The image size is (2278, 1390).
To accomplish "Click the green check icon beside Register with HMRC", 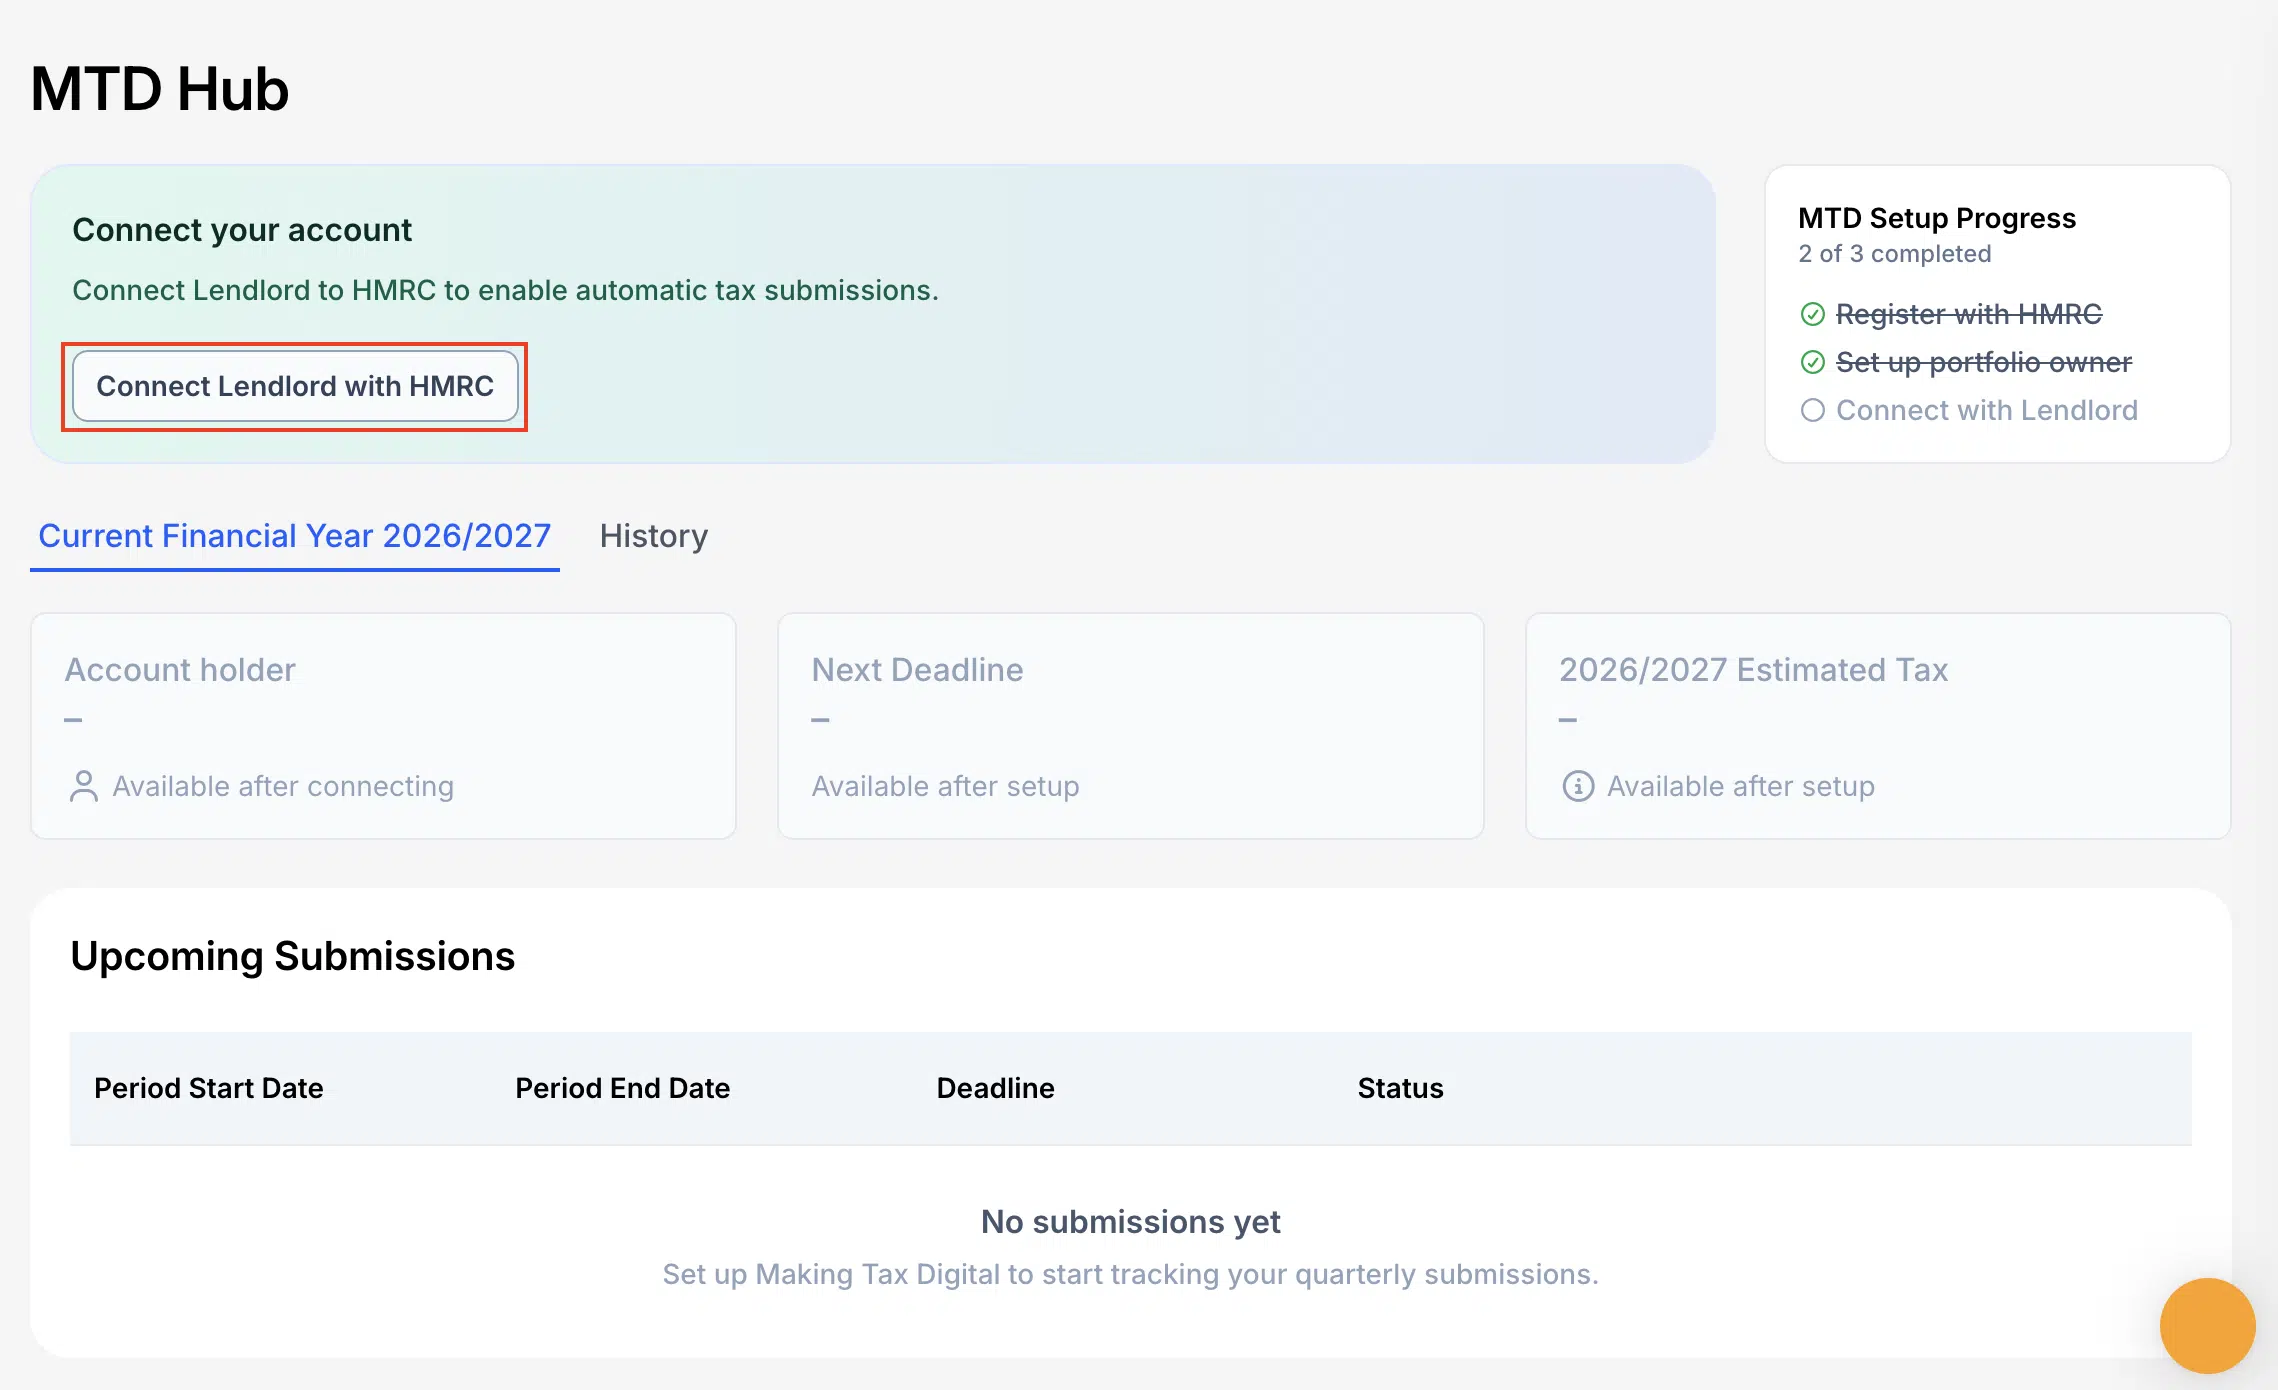I will point(1812,314).
